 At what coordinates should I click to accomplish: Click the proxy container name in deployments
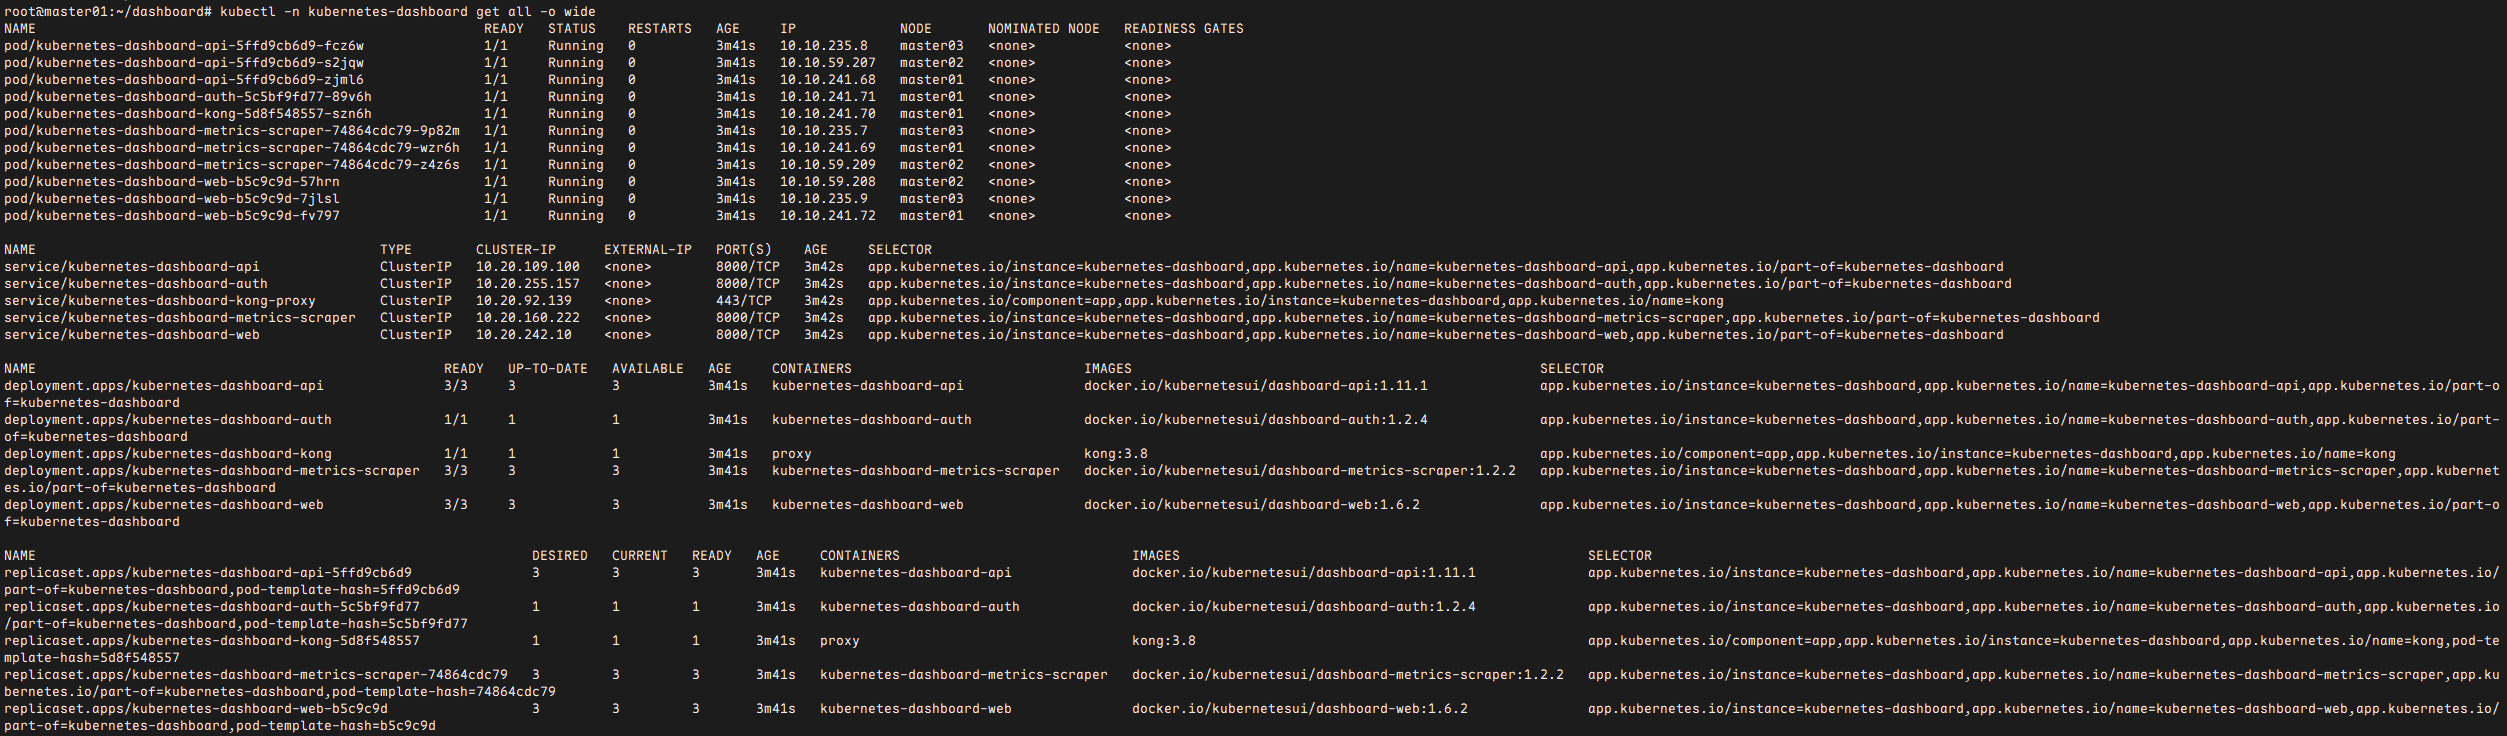792,454
